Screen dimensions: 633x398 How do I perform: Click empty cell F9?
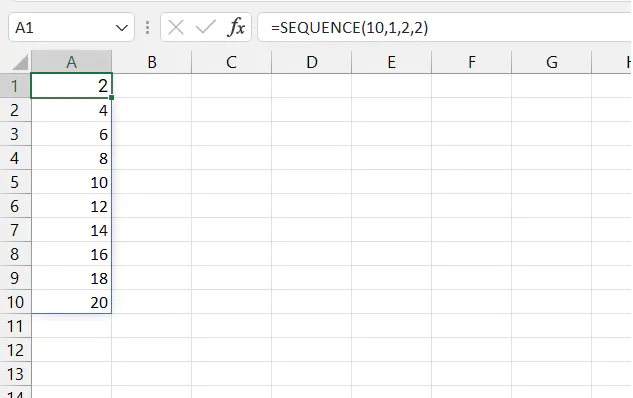(x=472, y=278)
